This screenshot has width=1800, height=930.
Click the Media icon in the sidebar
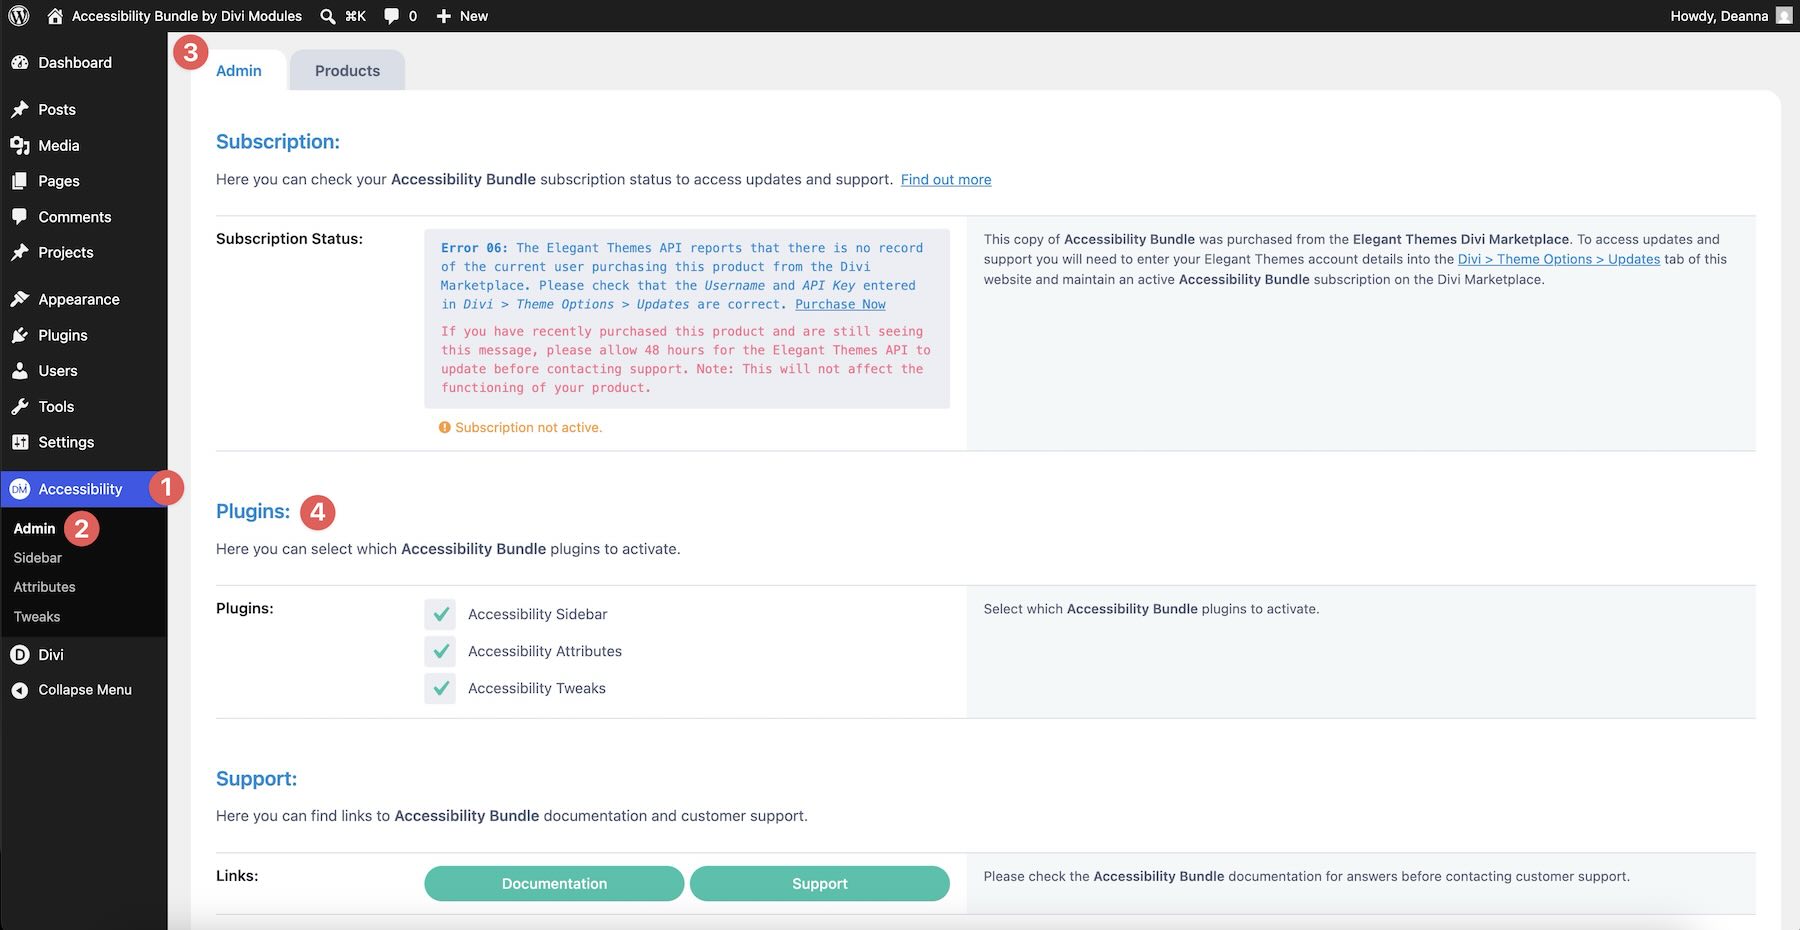pyautogui.click(x=20, y=145)
